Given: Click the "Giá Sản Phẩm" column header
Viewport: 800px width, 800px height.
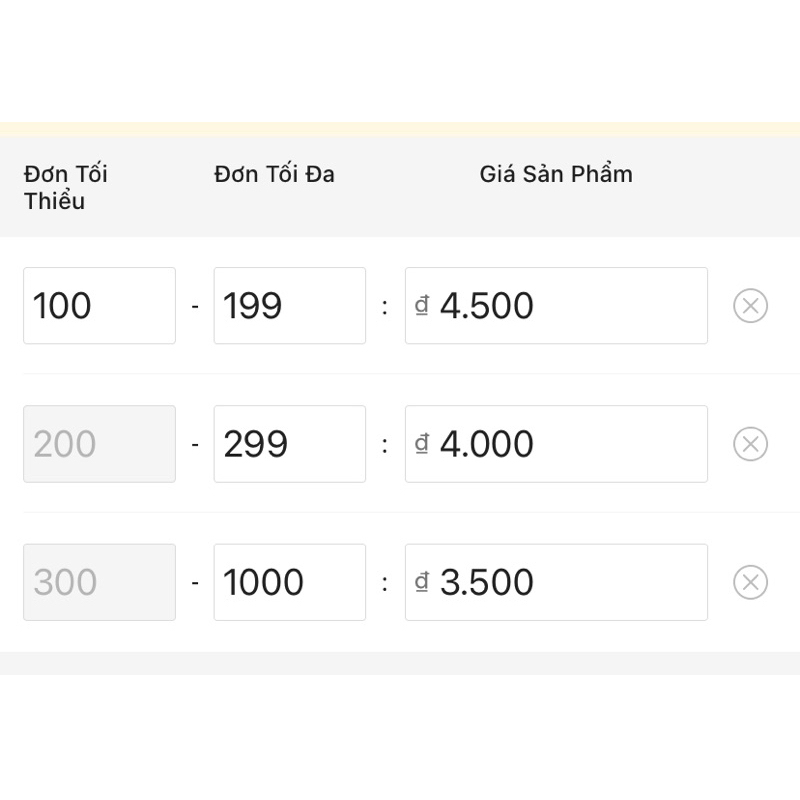Looking at the screenshot, I should (x=556, y=174).
